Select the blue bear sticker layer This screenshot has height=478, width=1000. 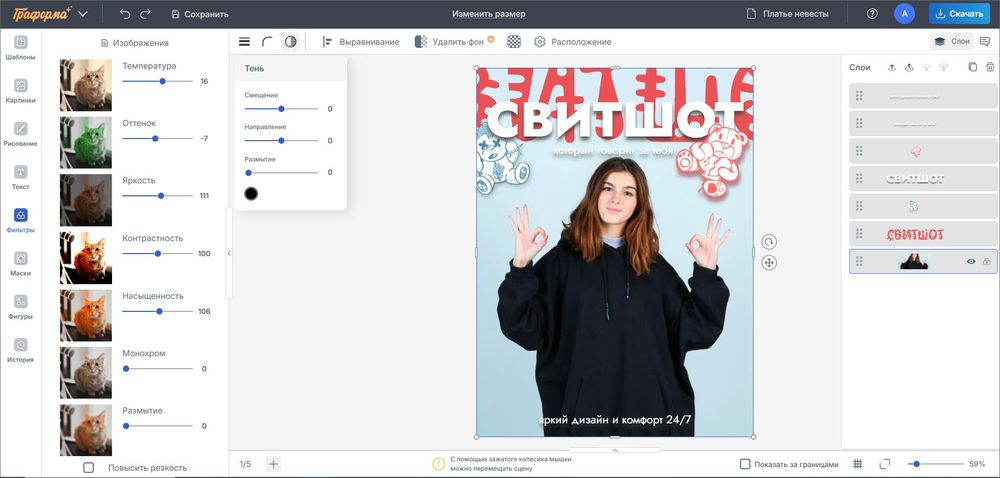click(923, 206)
